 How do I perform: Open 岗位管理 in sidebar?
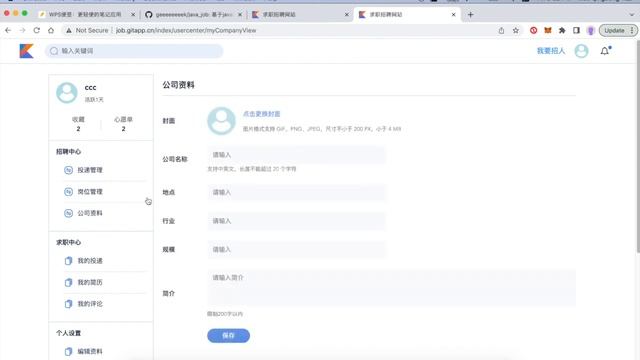(x=90, y=192)
